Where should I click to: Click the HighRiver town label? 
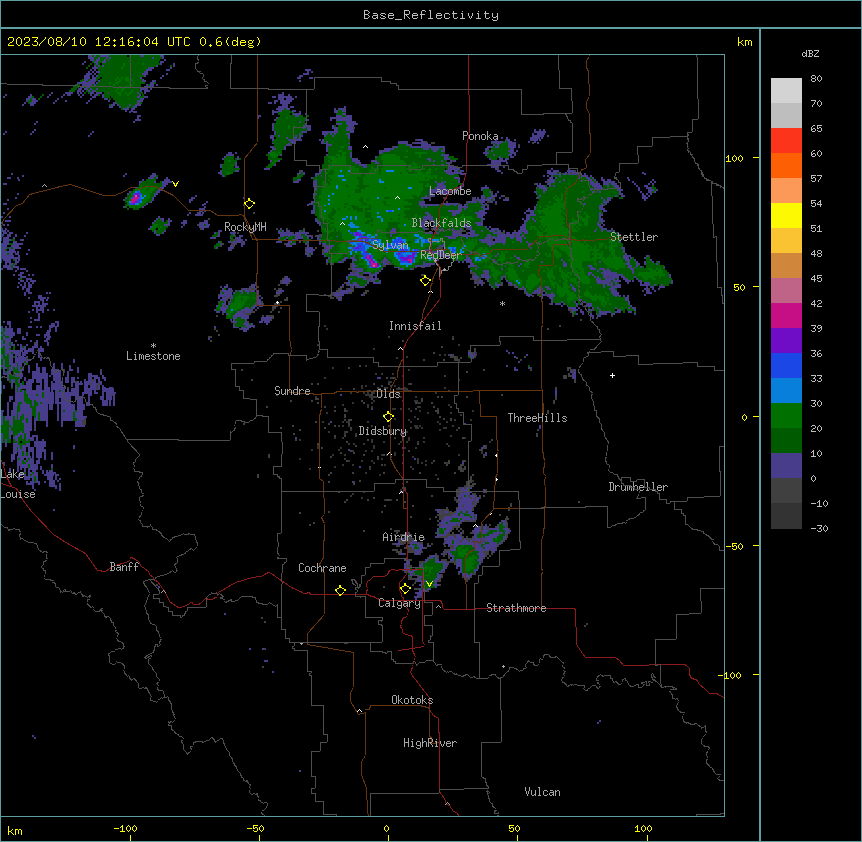(x=430, y=743)
